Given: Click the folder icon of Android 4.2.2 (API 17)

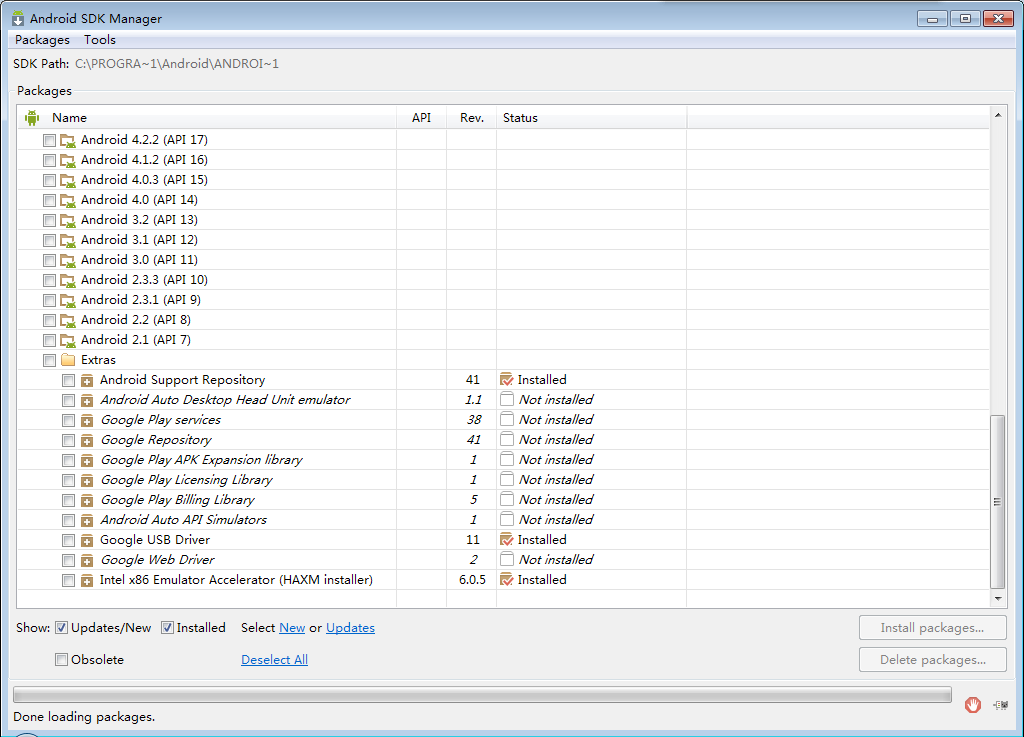Looking at the screenshot, I should [68, 140].
